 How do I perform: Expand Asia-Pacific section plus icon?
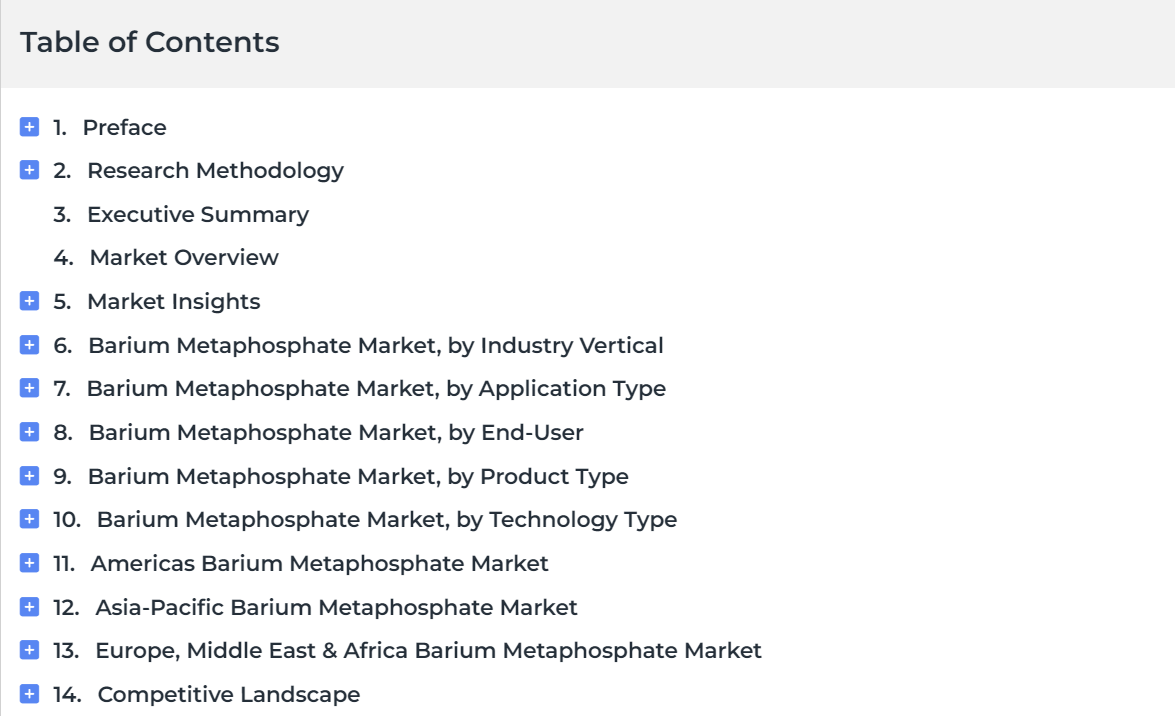click(29, 607)
